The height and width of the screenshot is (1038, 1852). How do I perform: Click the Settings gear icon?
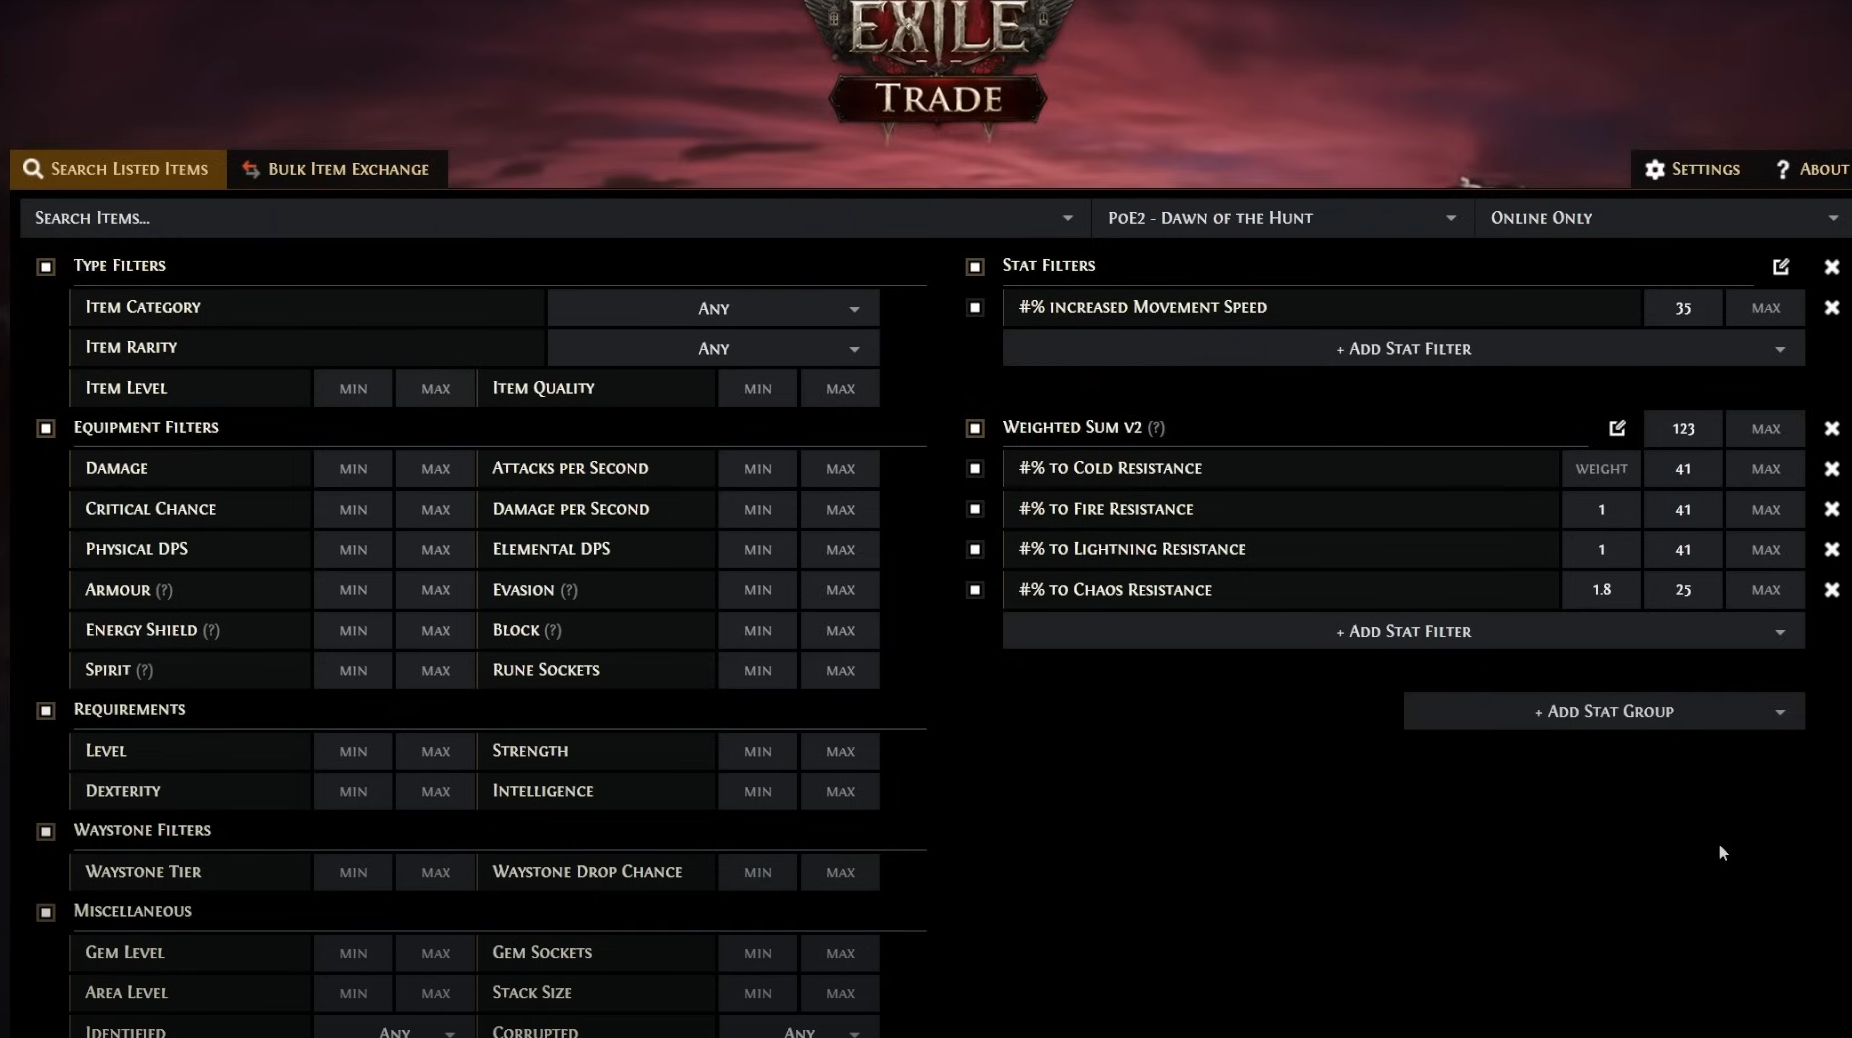click(x=1655, y=170)
